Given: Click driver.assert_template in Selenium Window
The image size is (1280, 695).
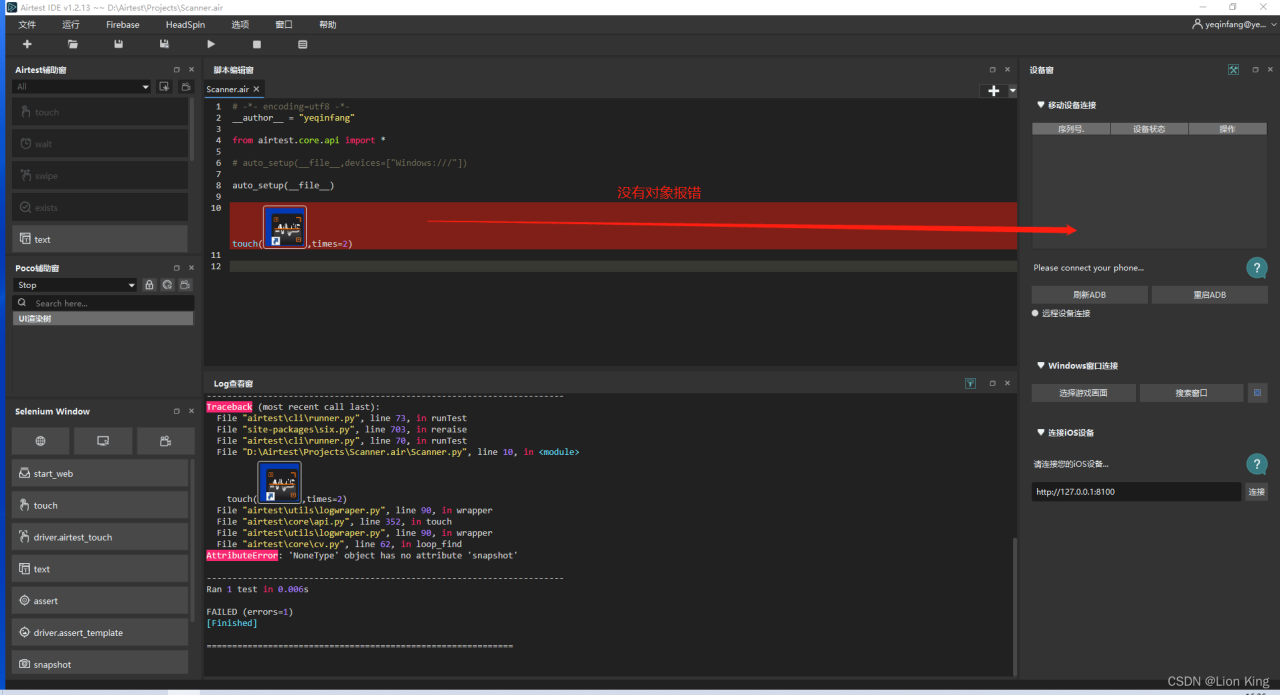Looking at the screenshot, I should click(x=100, y=632).
